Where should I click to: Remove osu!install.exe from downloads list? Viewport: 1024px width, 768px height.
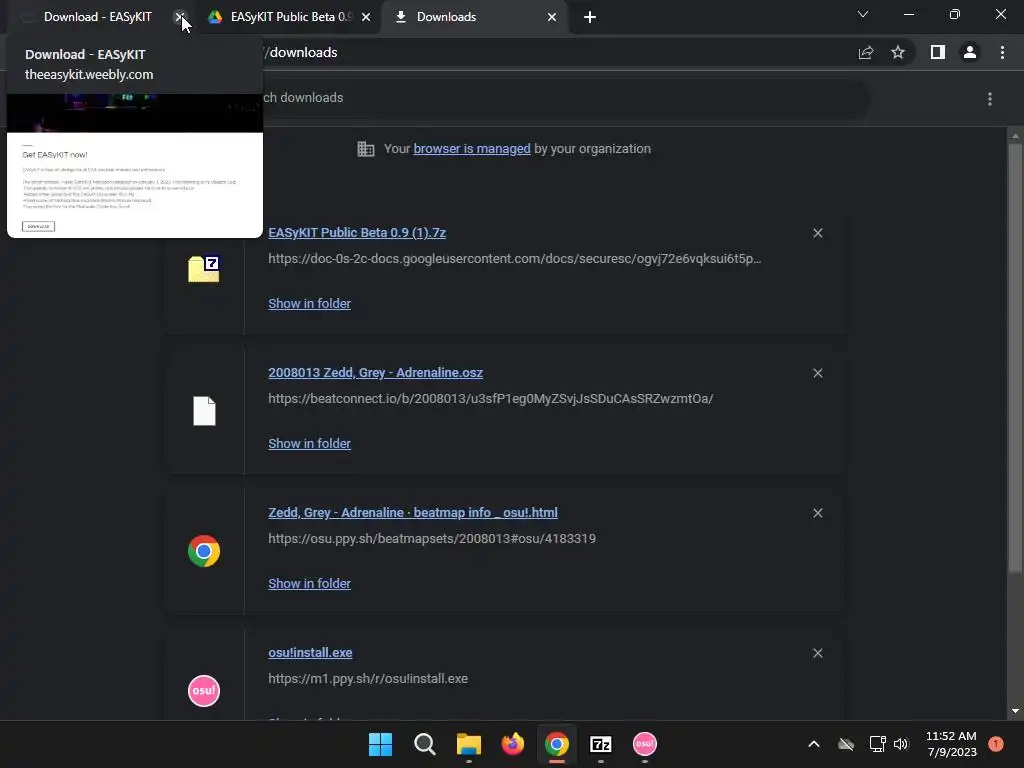click(x=818, y=653)
